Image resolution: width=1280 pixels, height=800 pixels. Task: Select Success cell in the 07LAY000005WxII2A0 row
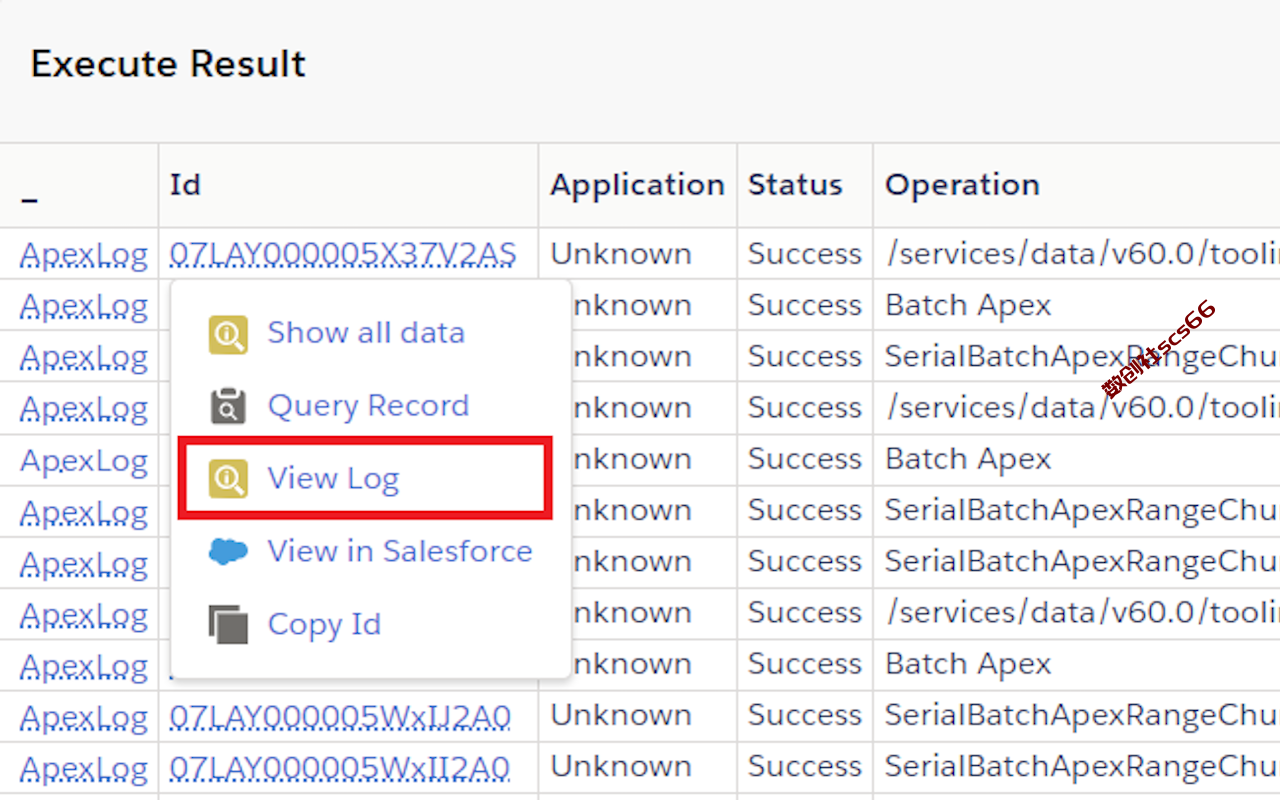tap(805, 767)
